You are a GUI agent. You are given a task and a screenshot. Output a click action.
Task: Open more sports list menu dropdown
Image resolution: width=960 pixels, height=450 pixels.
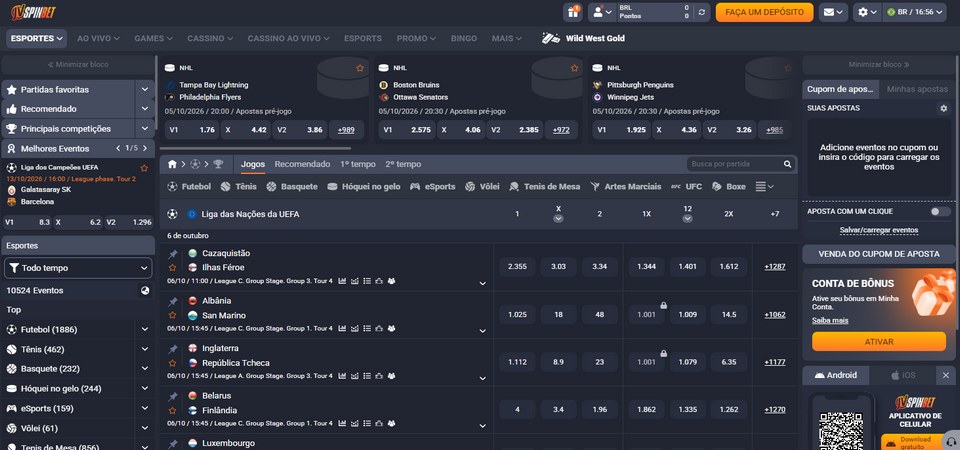765,187
